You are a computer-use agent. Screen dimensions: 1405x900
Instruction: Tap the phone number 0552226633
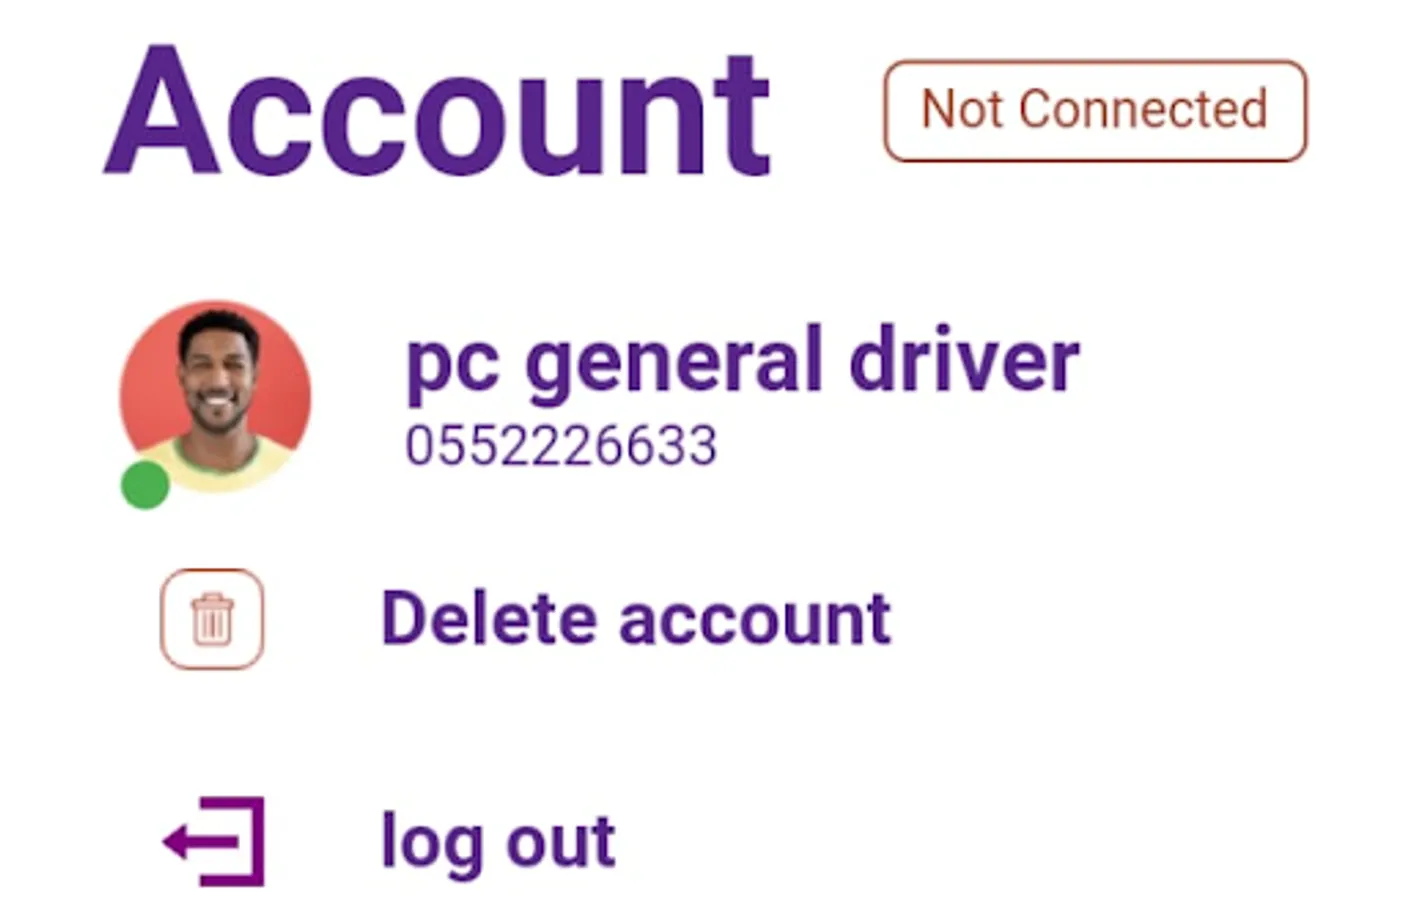coord(561,446)
